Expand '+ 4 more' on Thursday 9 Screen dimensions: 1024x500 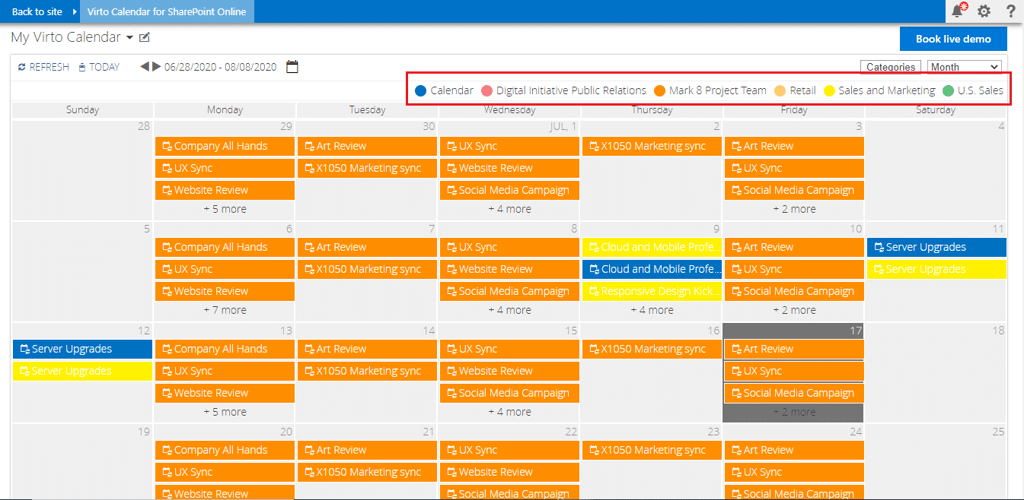click(652, 311)
